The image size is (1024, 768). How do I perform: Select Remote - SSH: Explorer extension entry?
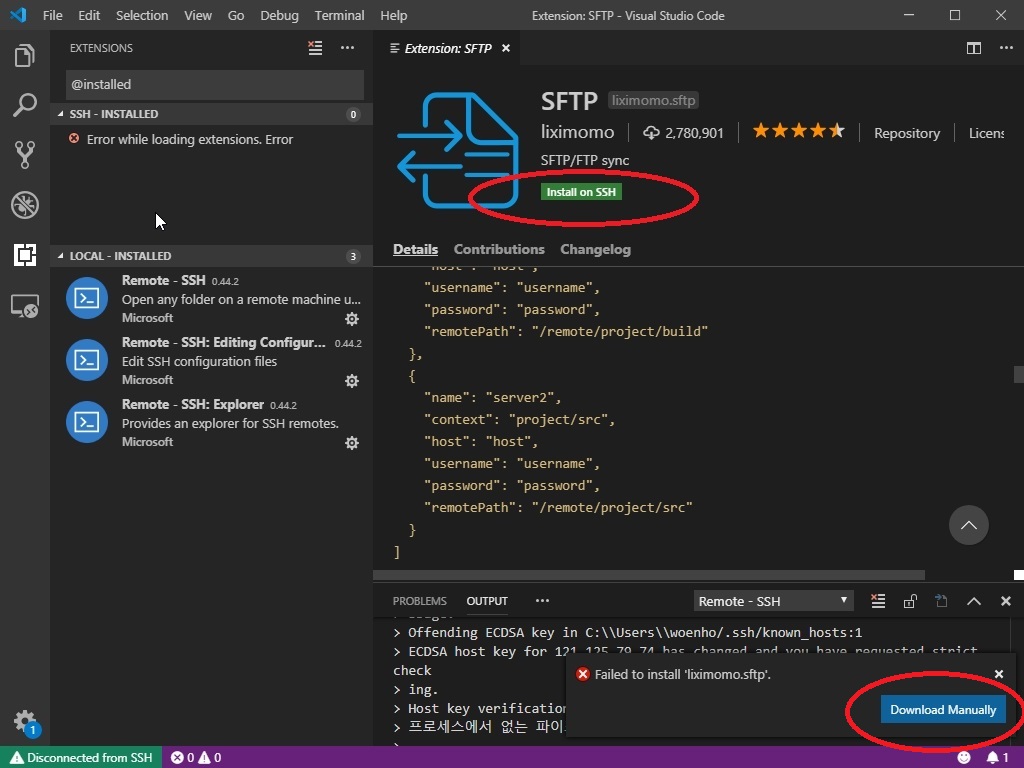pos(211,423)
